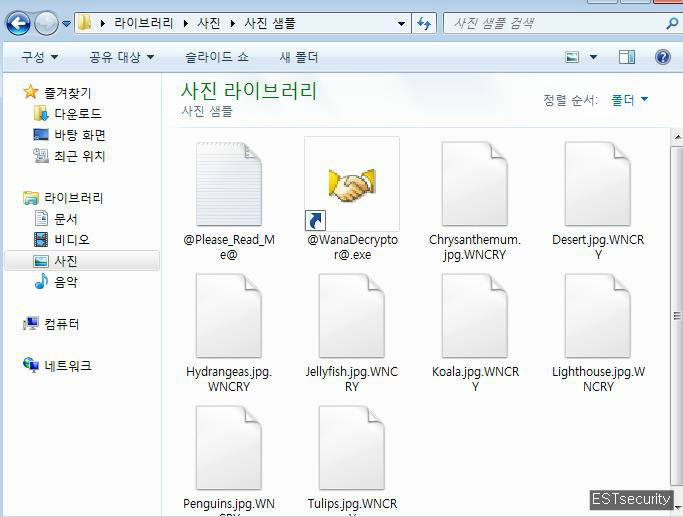683x517 pixels.
Task: Toggle the preview pane icon
Action: (x=627, y=57)
